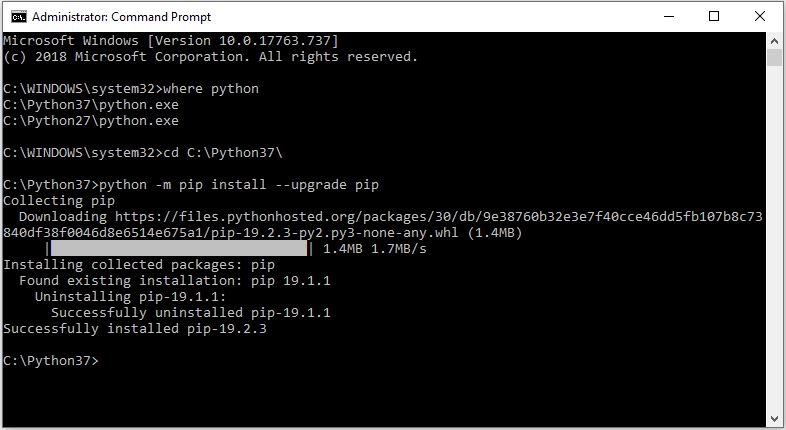This screenshot has width=786, height=430.
Task: Click the vertical scrollbar thumb
Action: (x=774, y=57)
